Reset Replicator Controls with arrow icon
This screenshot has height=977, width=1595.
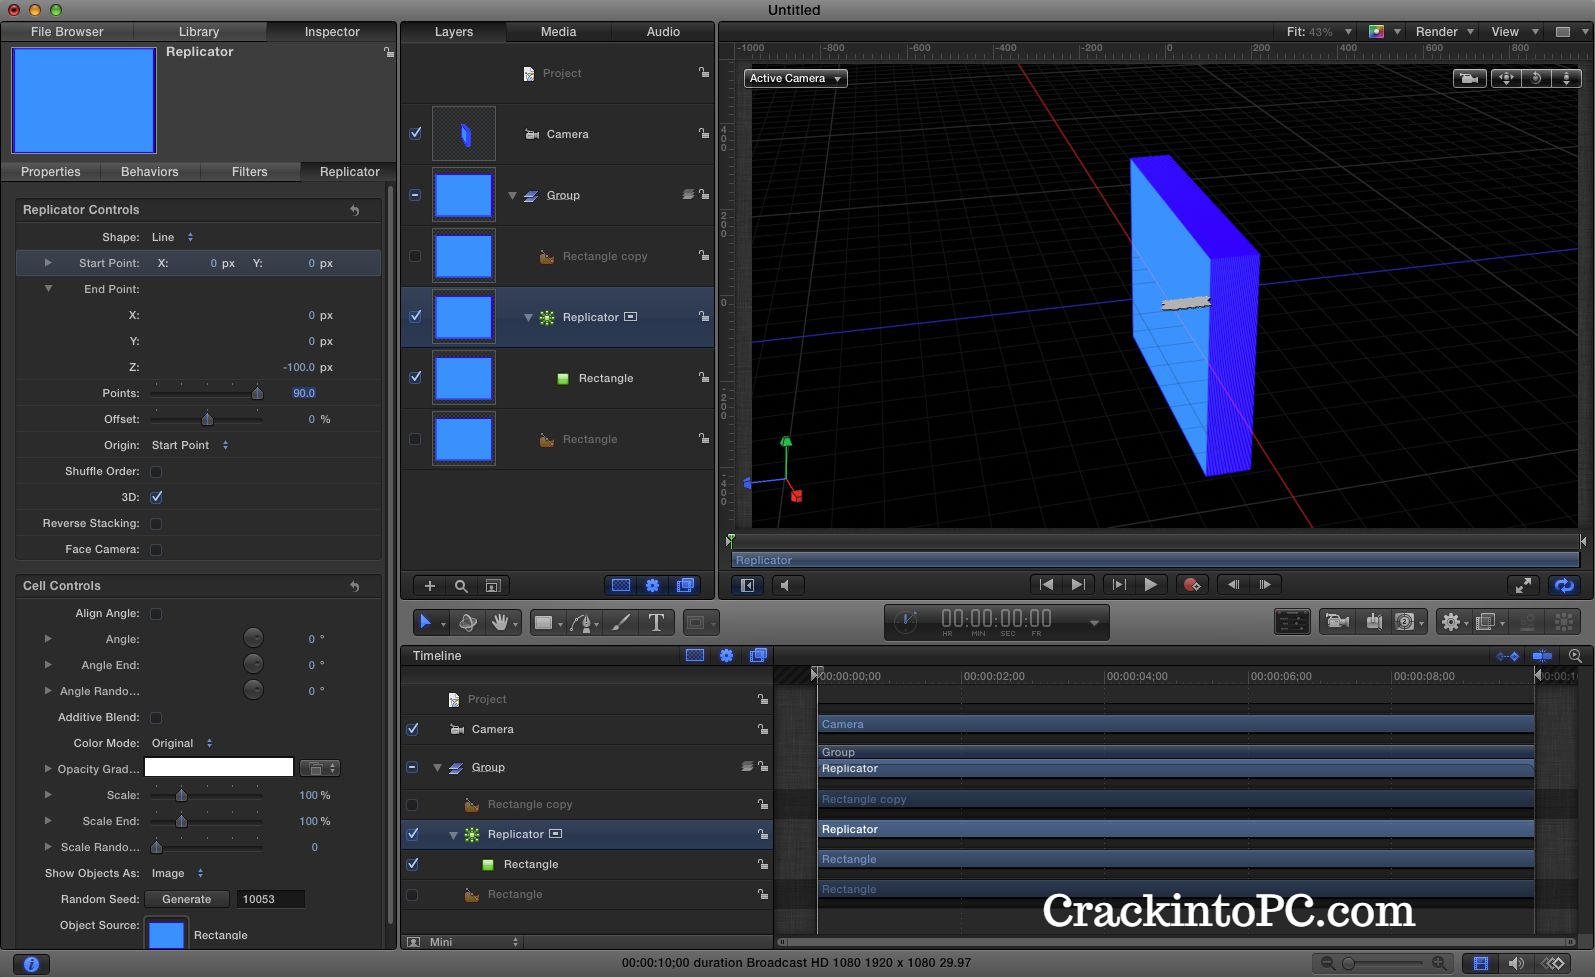point(355,210)
